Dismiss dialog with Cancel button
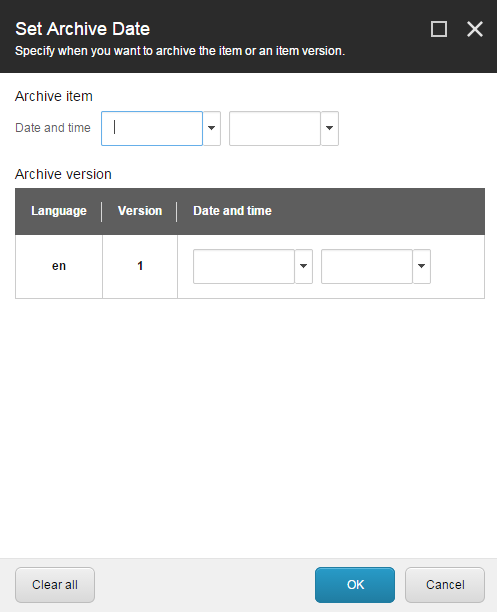 pyautogui.click(x=445, y=585)
